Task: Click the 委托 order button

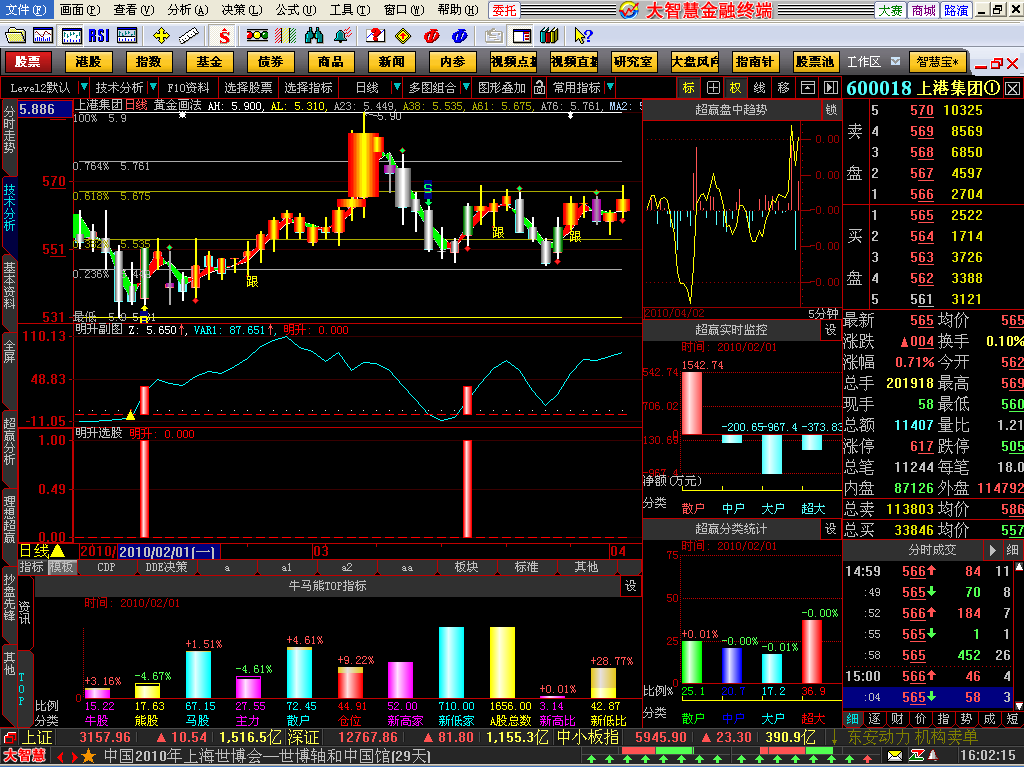Action: click(505, 10)
